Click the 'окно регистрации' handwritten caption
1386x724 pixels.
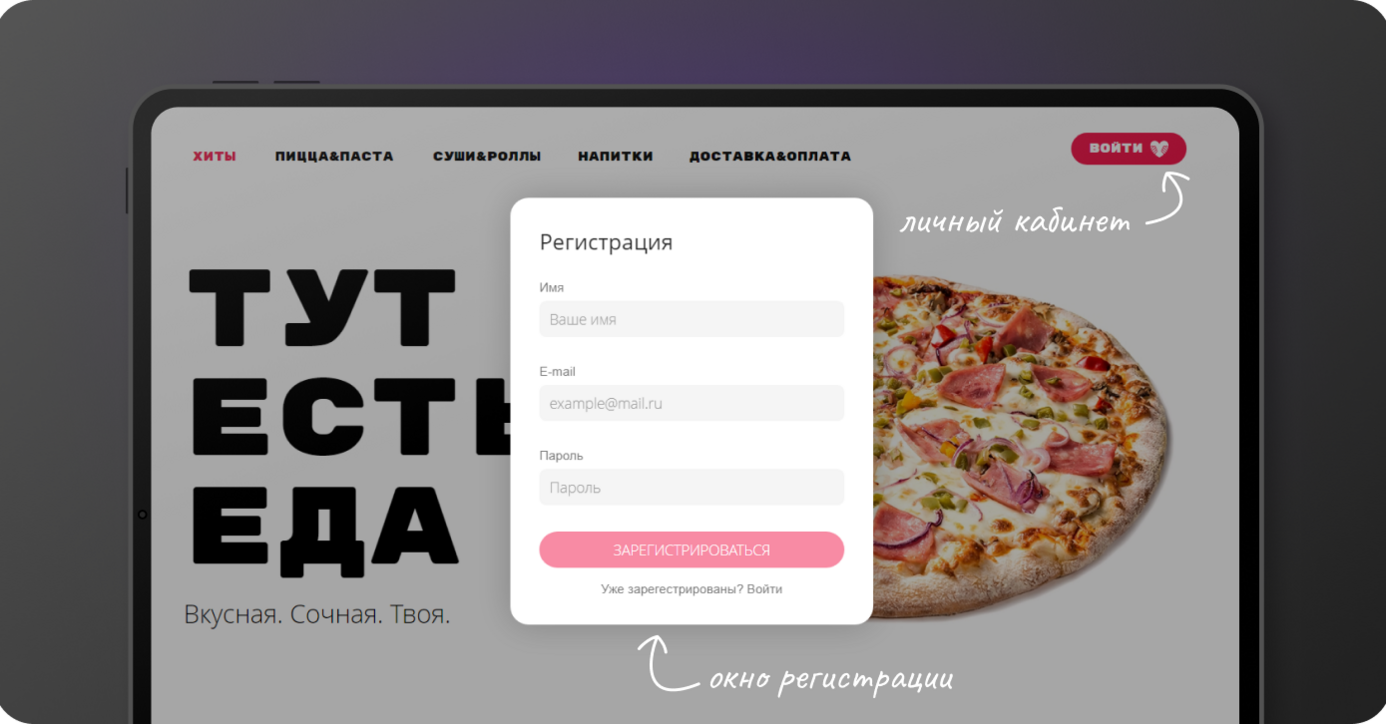(x=830, y=680)
